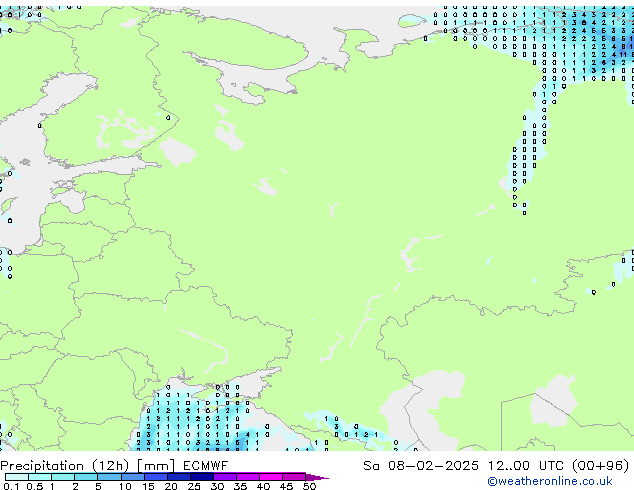Click the '10' legend scale label
The width and height of the screenshot is (634, 490).
pos(125,486)
